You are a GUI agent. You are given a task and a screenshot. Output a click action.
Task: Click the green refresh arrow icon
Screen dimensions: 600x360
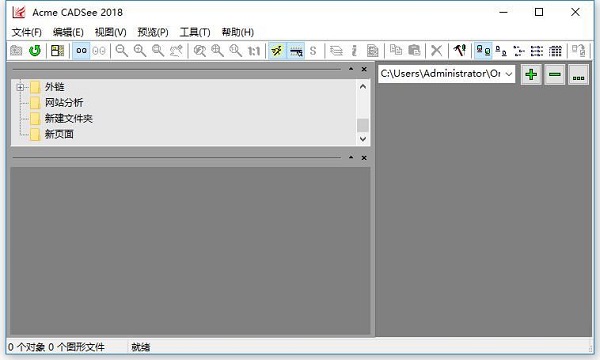(x=35, y=50)
